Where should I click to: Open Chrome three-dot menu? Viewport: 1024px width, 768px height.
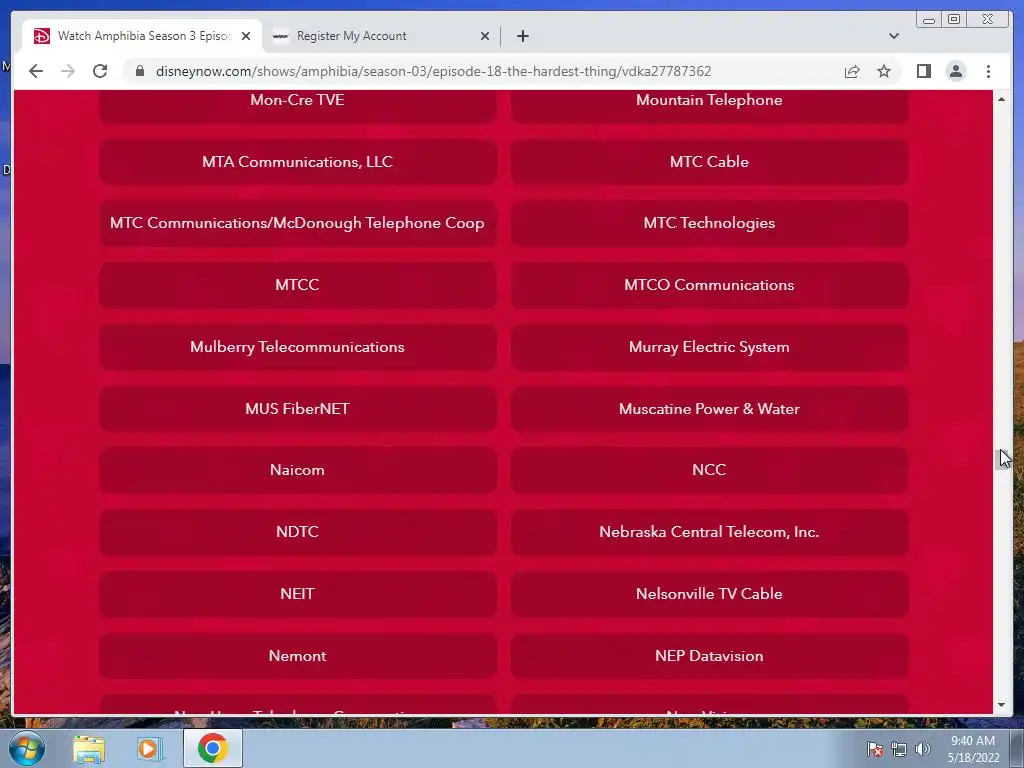tap(988, 71)
